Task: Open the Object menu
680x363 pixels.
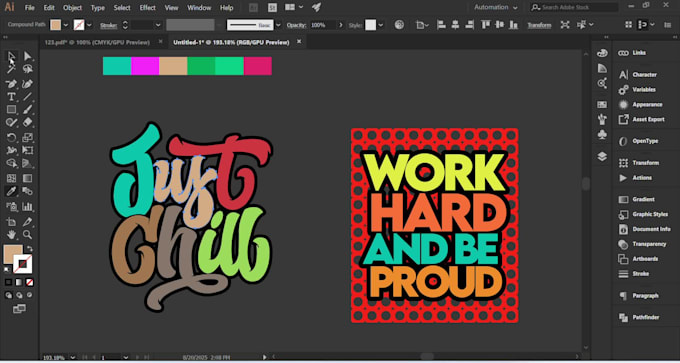Action: click(x=72, y=8)
